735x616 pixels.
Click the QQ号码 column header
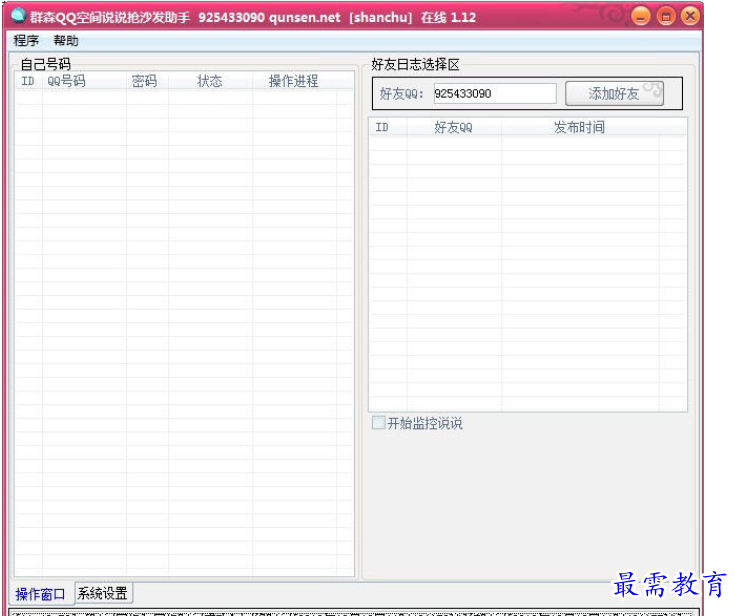(84, 81)
